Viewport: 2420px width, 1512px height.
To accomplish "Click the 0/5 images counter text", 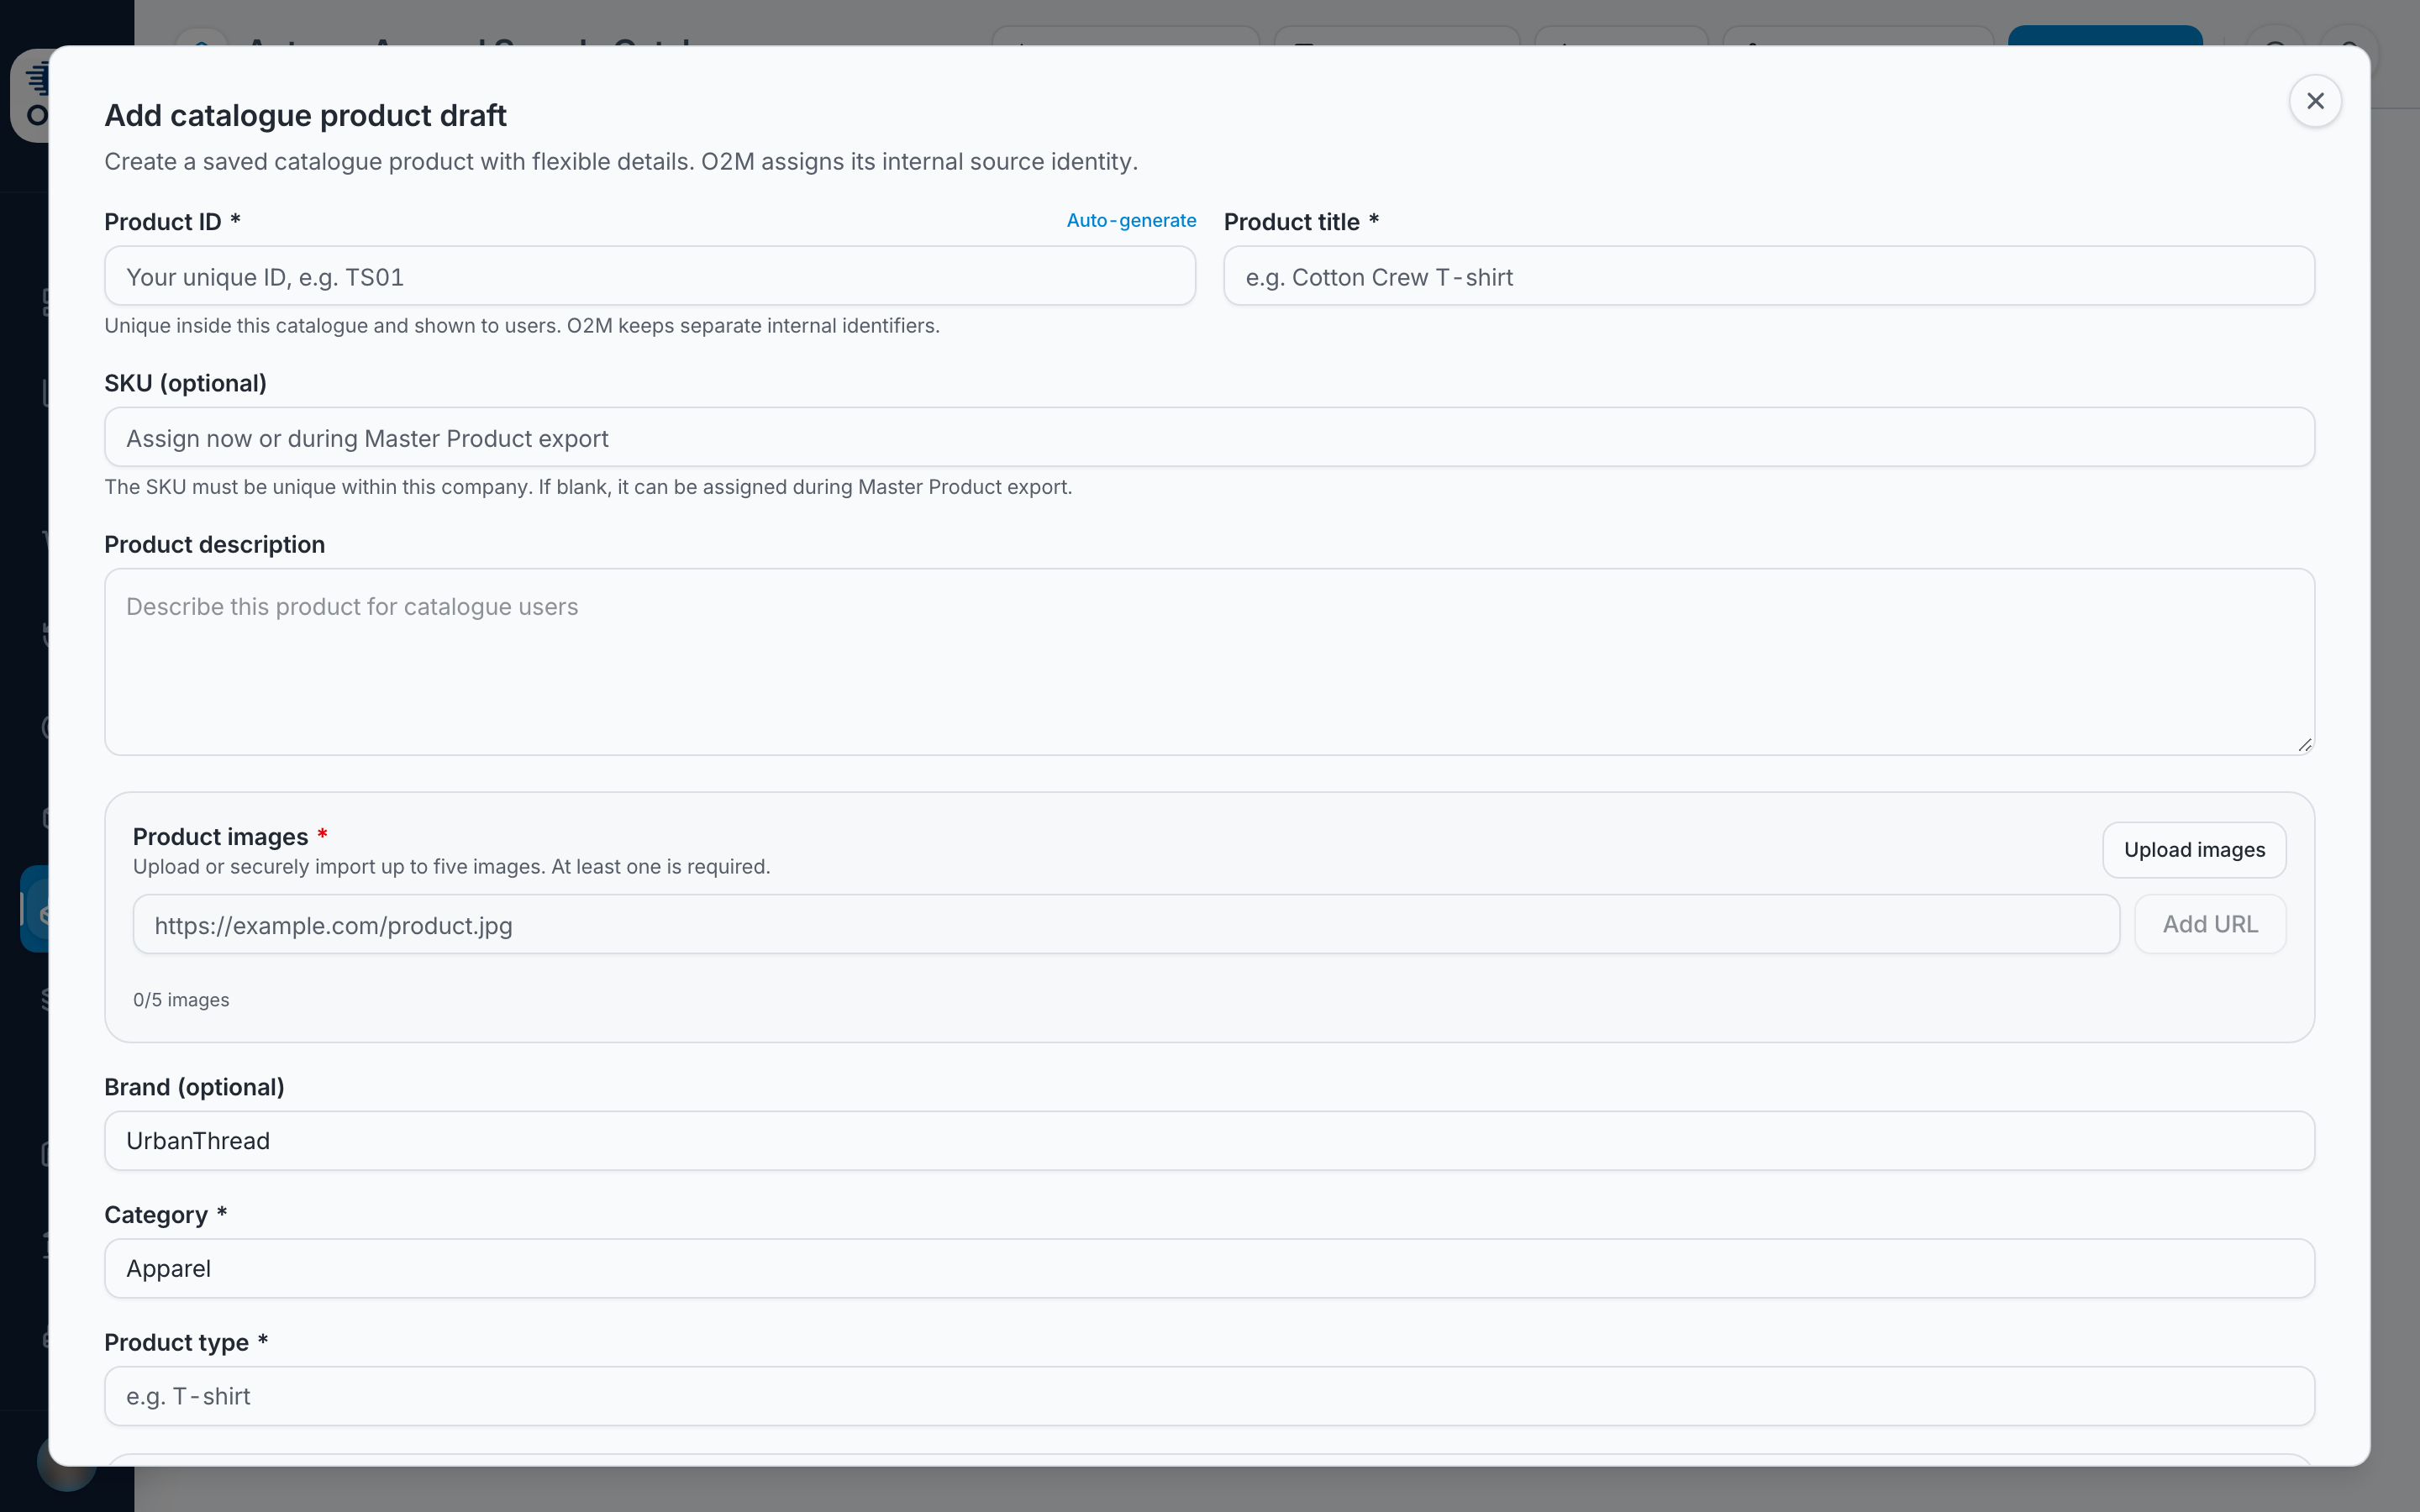I will point(181,1000).
